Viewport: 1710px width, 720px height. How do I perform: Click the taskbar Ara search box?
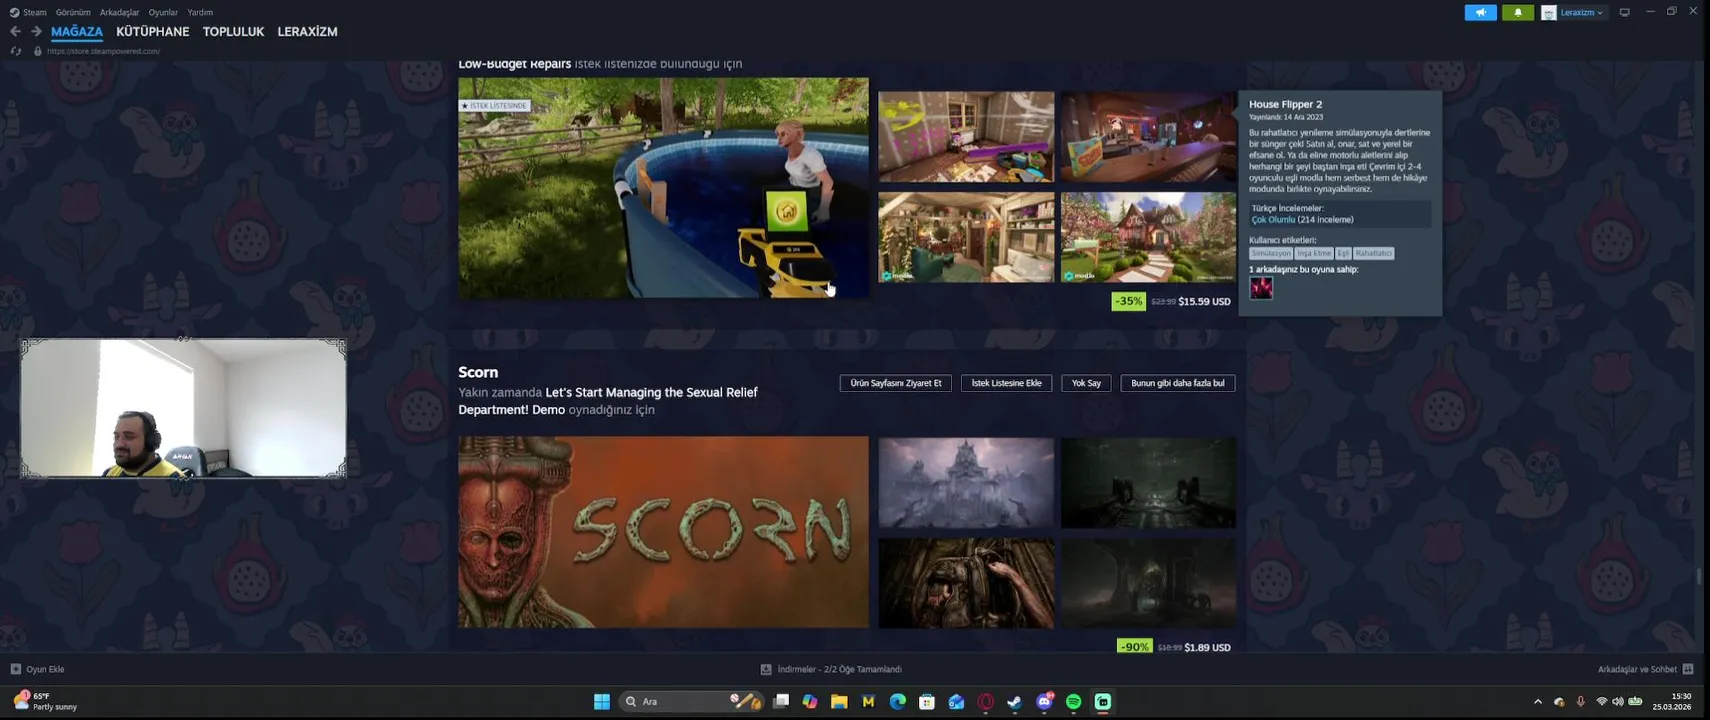coord(692,702)
